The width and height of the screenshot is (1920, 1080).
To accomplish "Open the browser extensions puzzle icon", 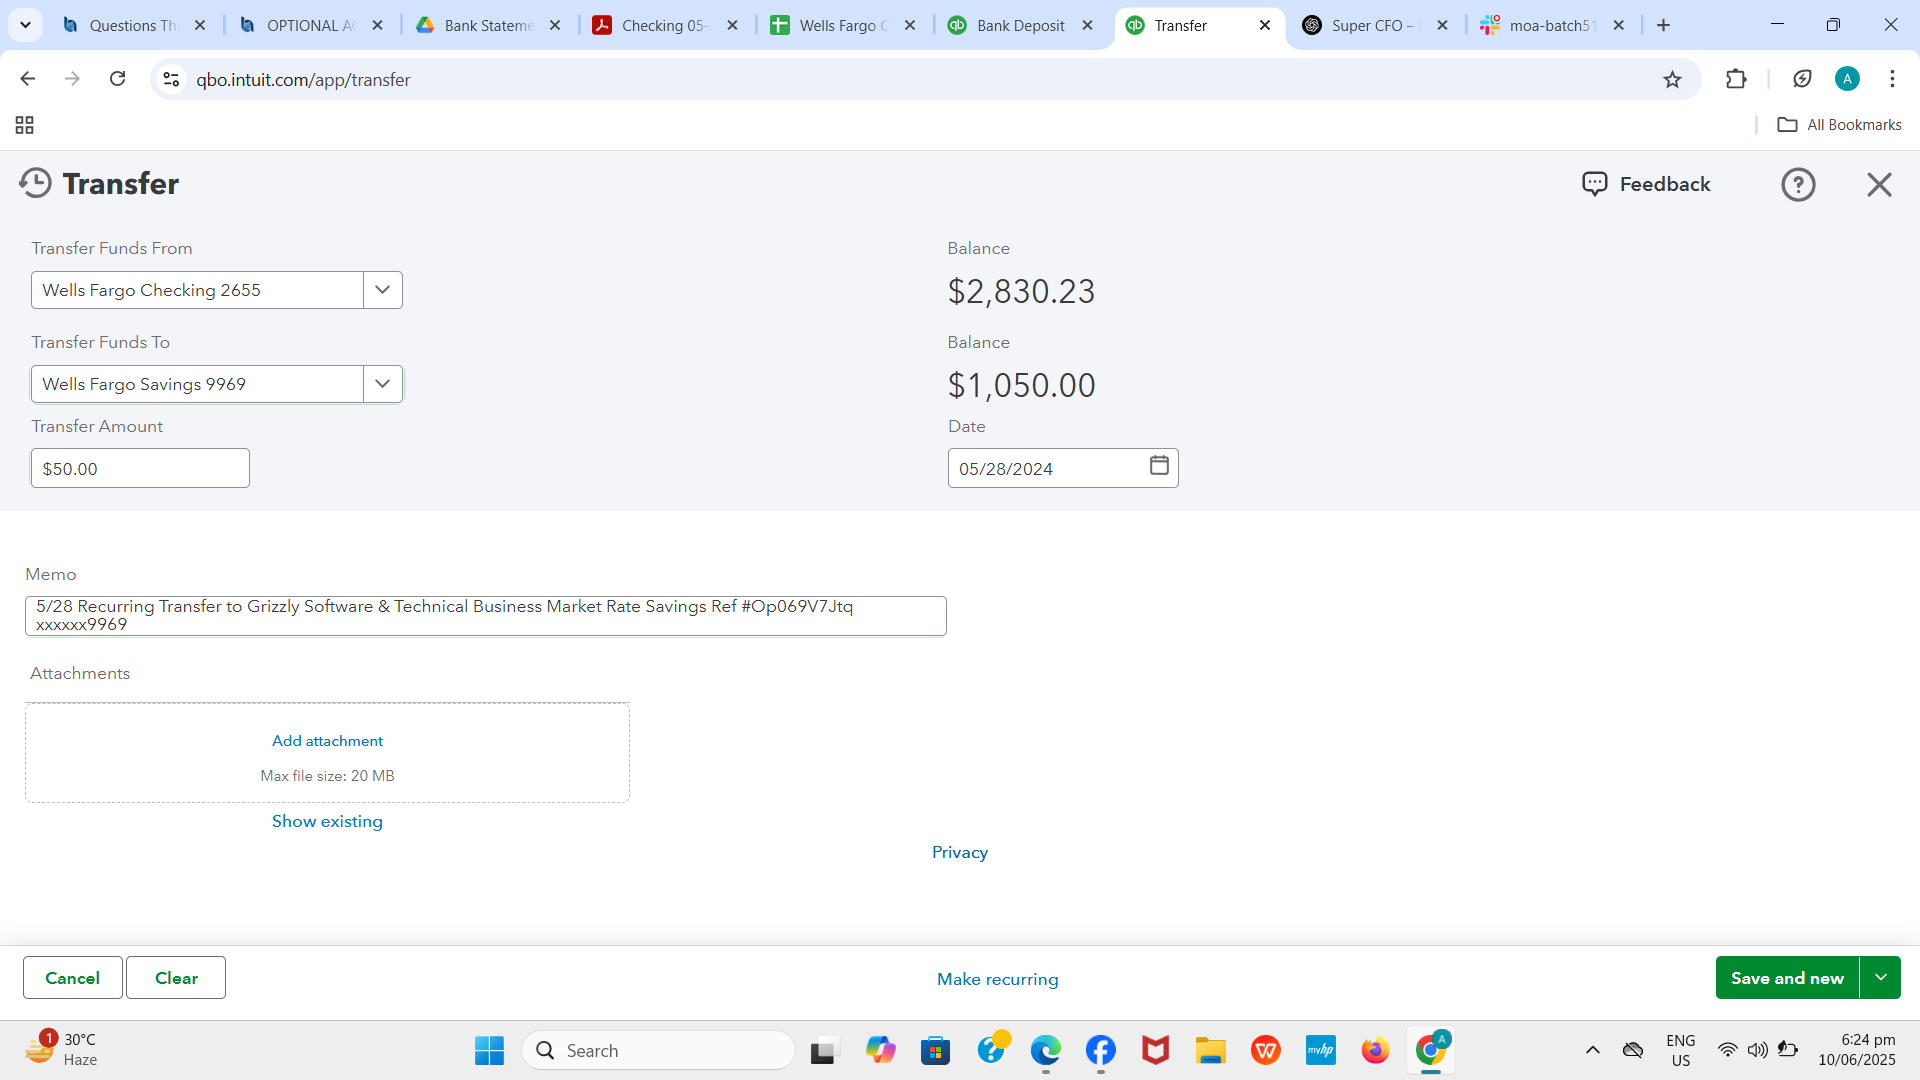I will (x=1736, y=79).
